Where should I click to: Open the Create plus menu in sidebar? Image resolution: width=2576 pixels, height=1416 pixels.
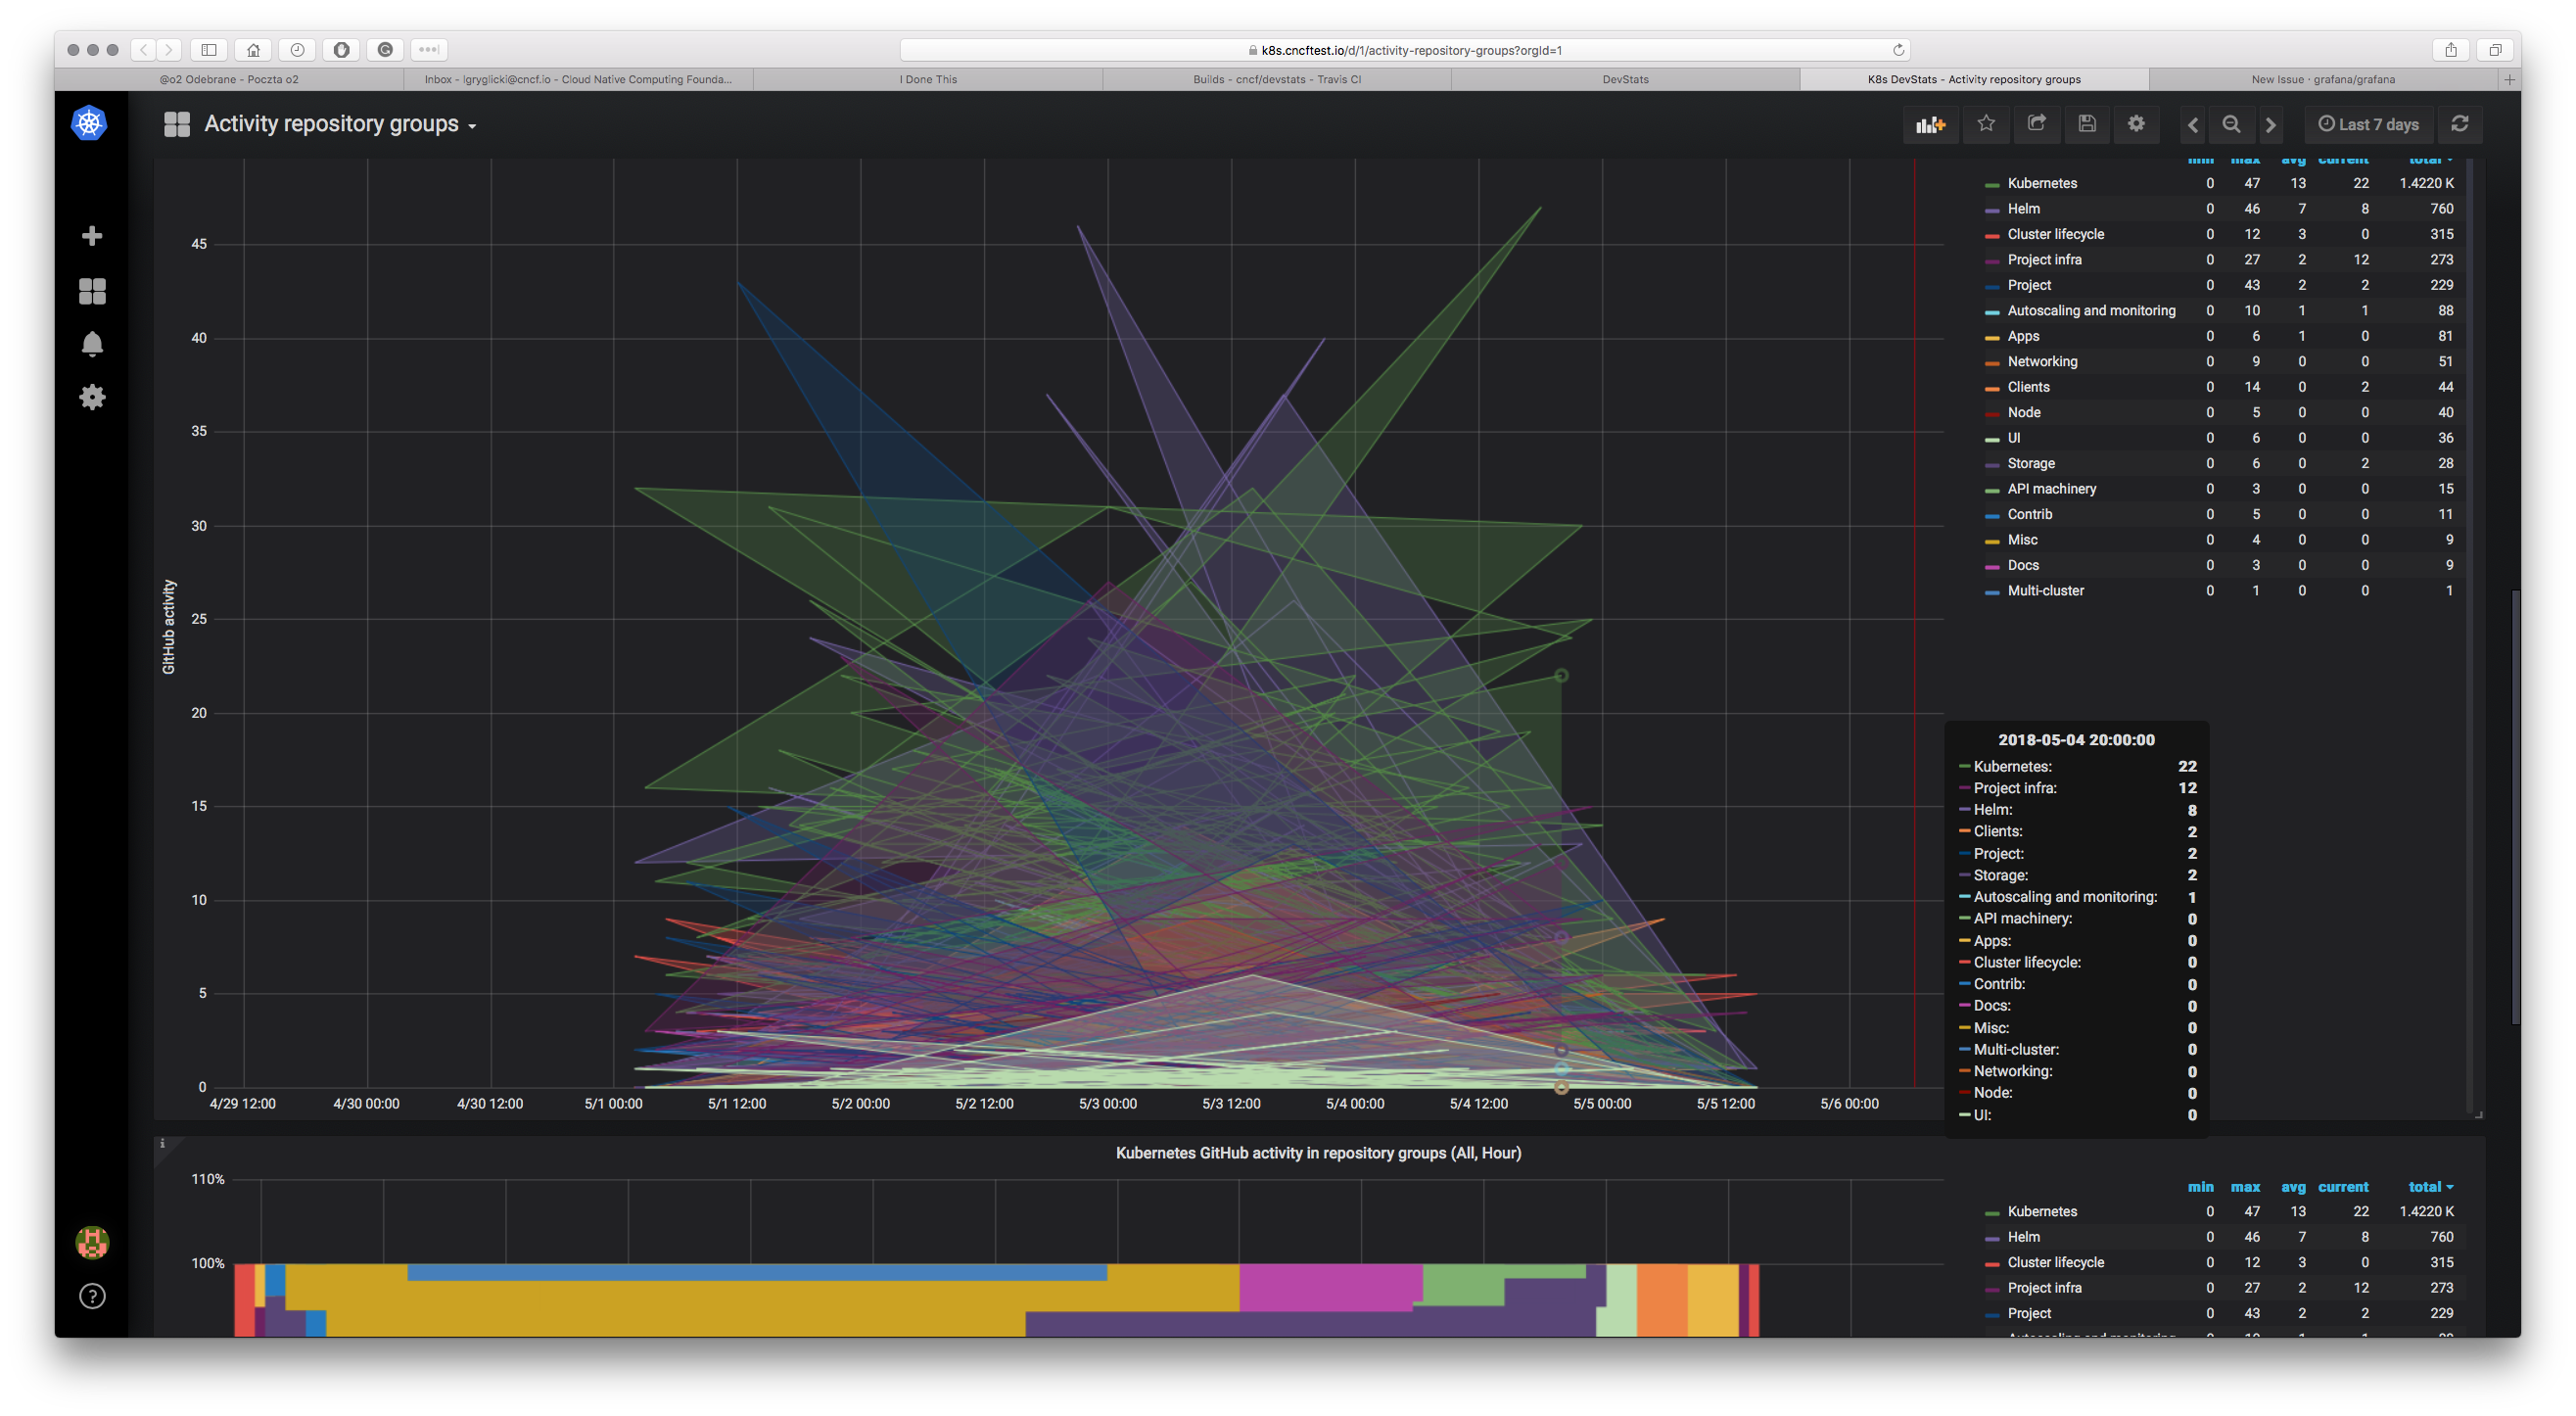pyautogui.click(x=92, y=236)
